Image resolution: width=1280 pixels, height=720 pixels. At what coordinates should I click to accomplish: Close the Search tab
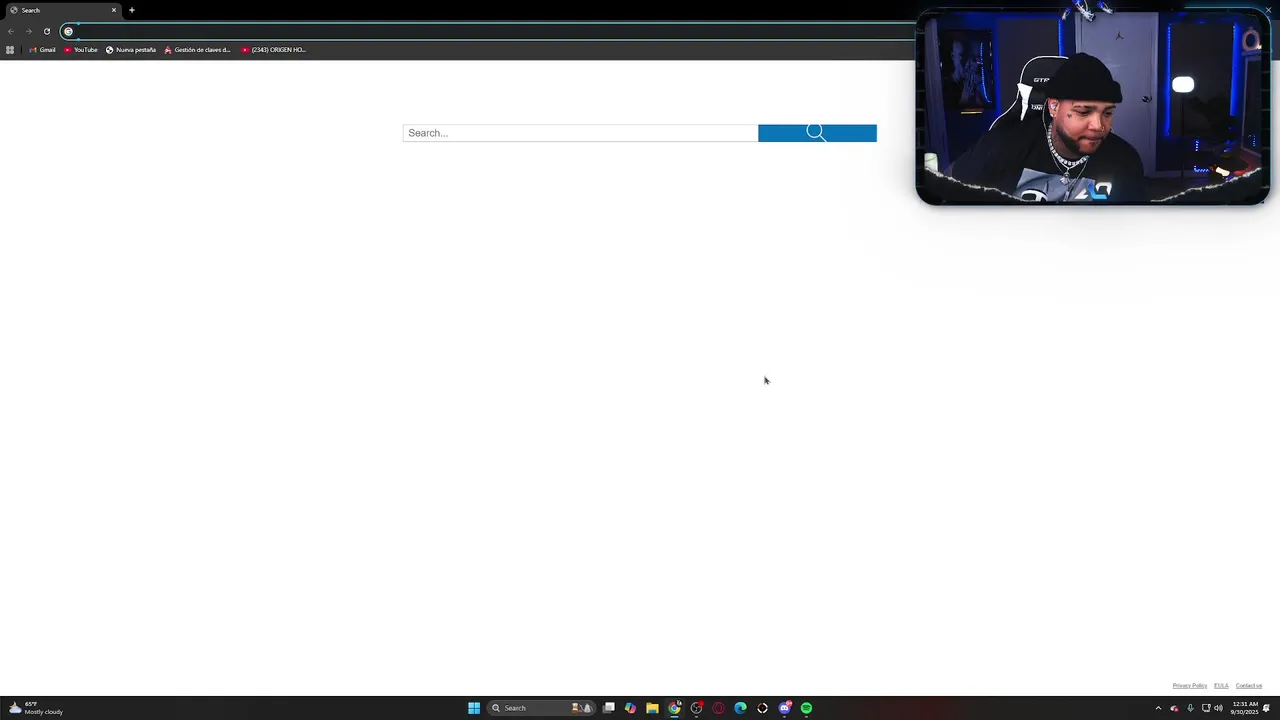coord(114,10)
